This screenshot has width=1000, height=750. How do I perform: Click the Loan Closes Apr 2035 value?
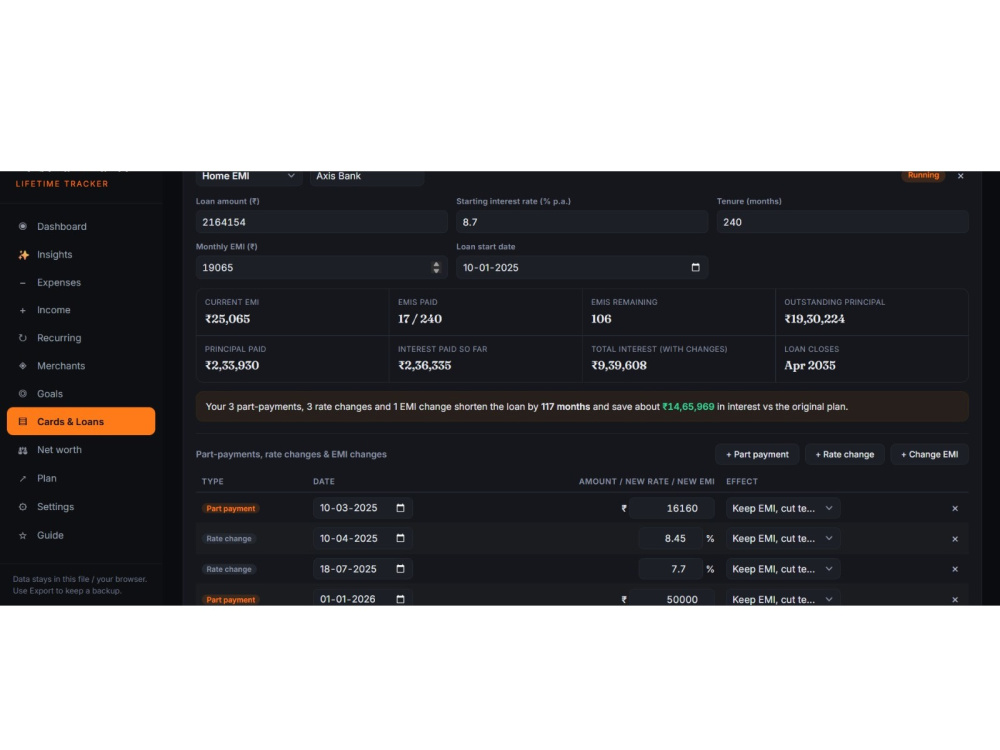tap(809, 365)
